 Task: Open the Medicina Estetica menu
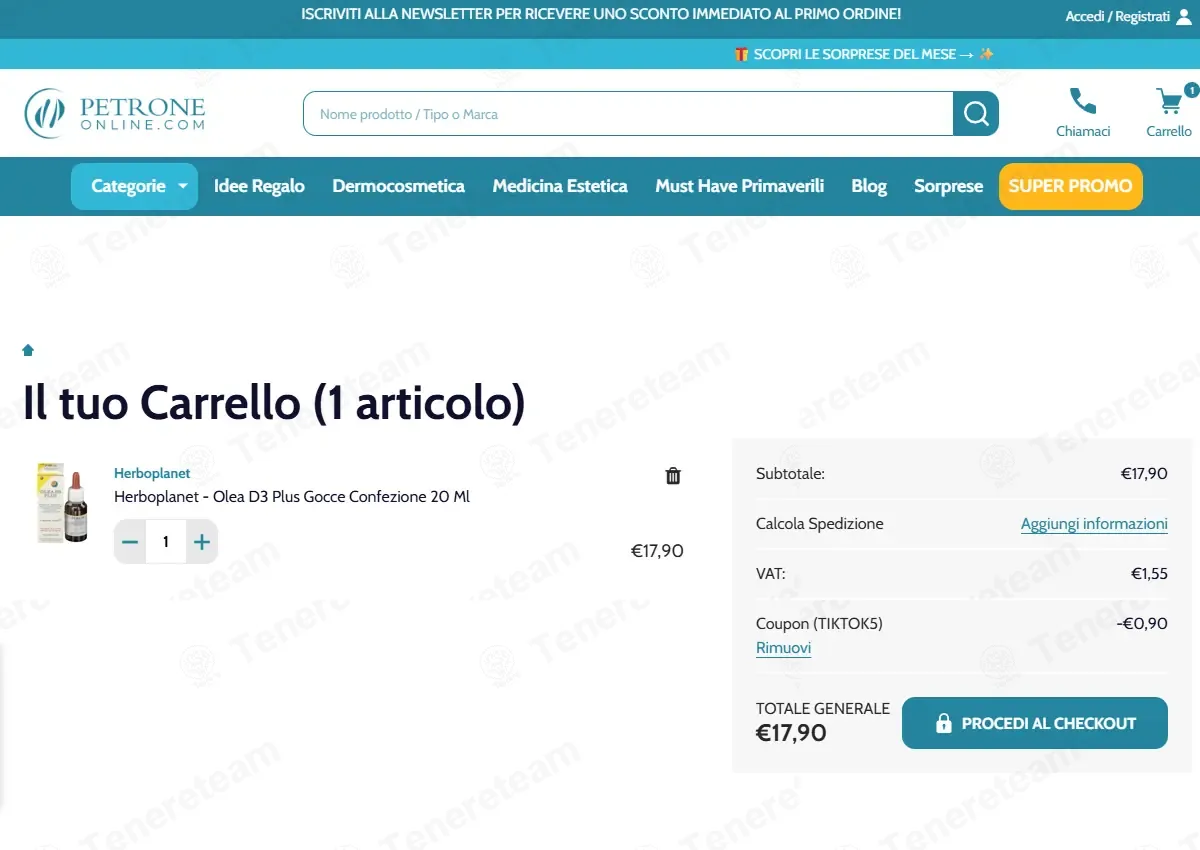(560, 186)
